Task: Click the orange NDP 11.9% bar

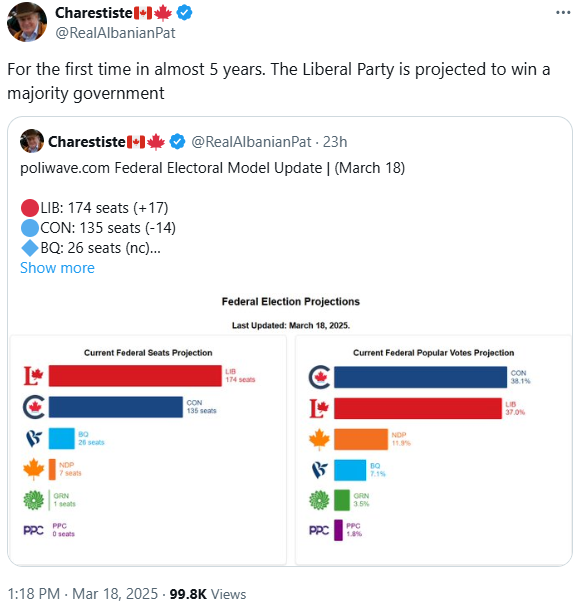Action: 361,439
